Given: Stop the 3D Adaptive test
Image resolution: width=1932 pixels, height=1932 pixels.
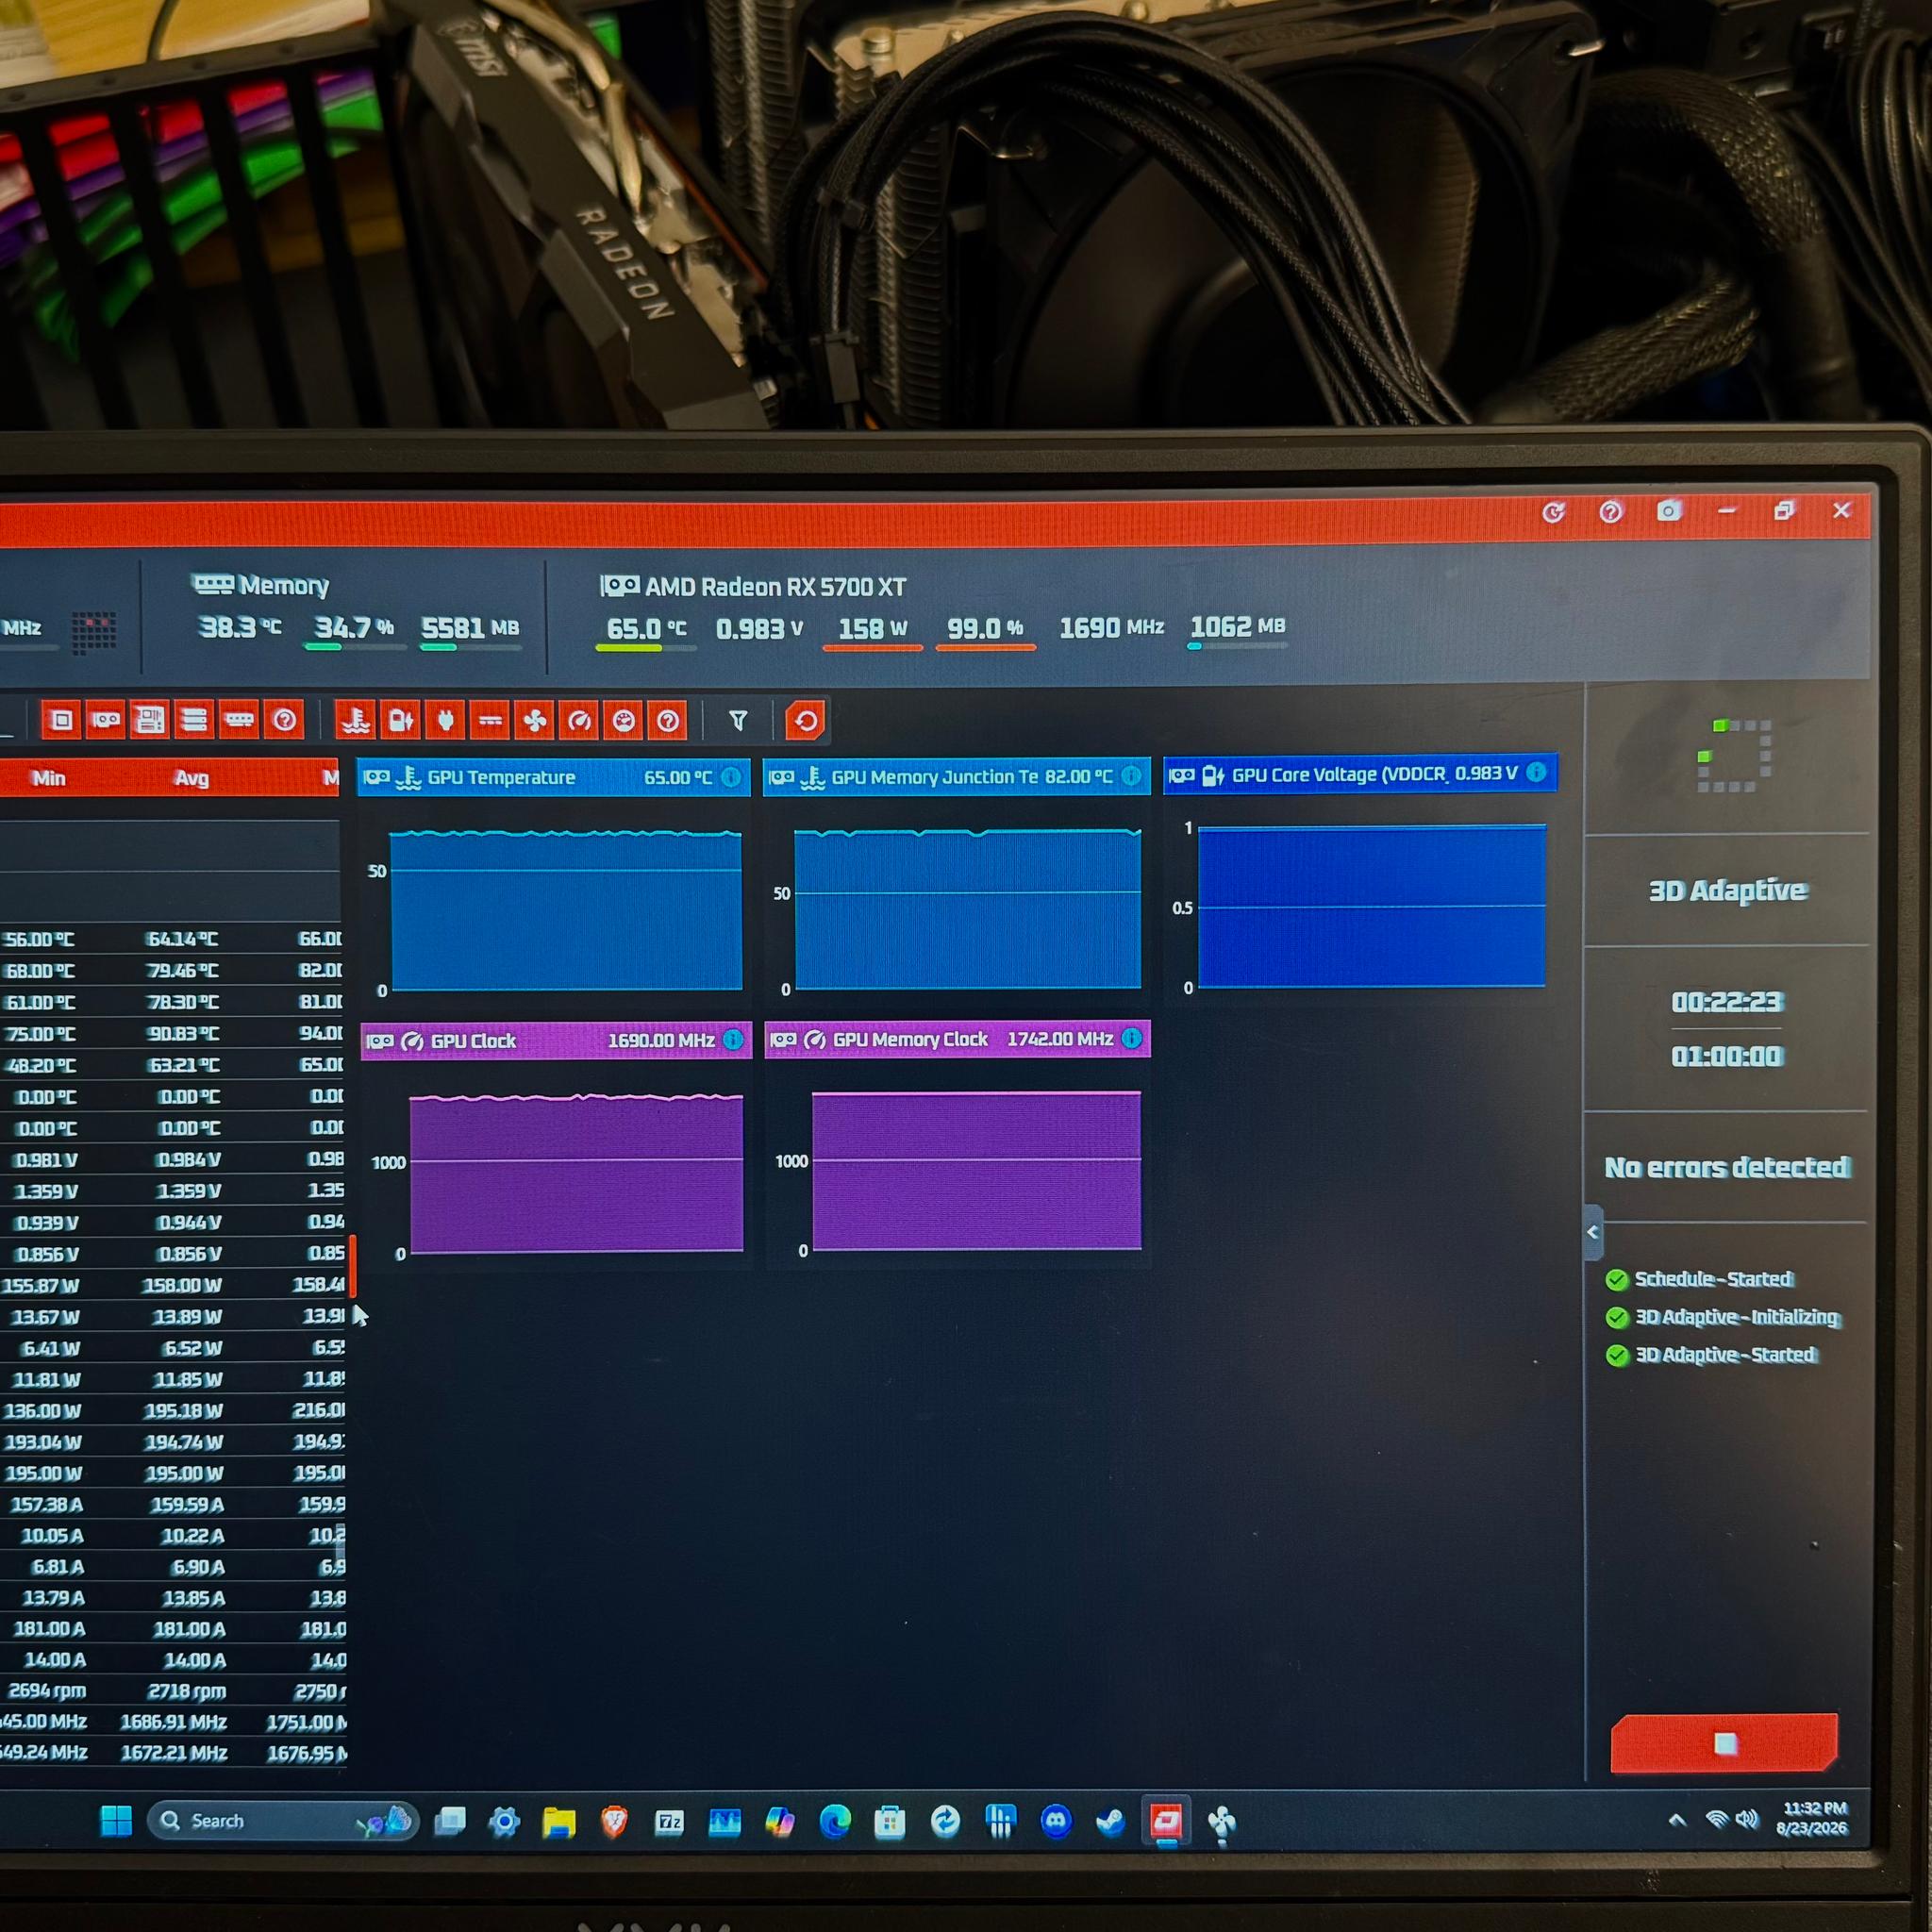Looking at the screenshot, I should [1725, 1744].
